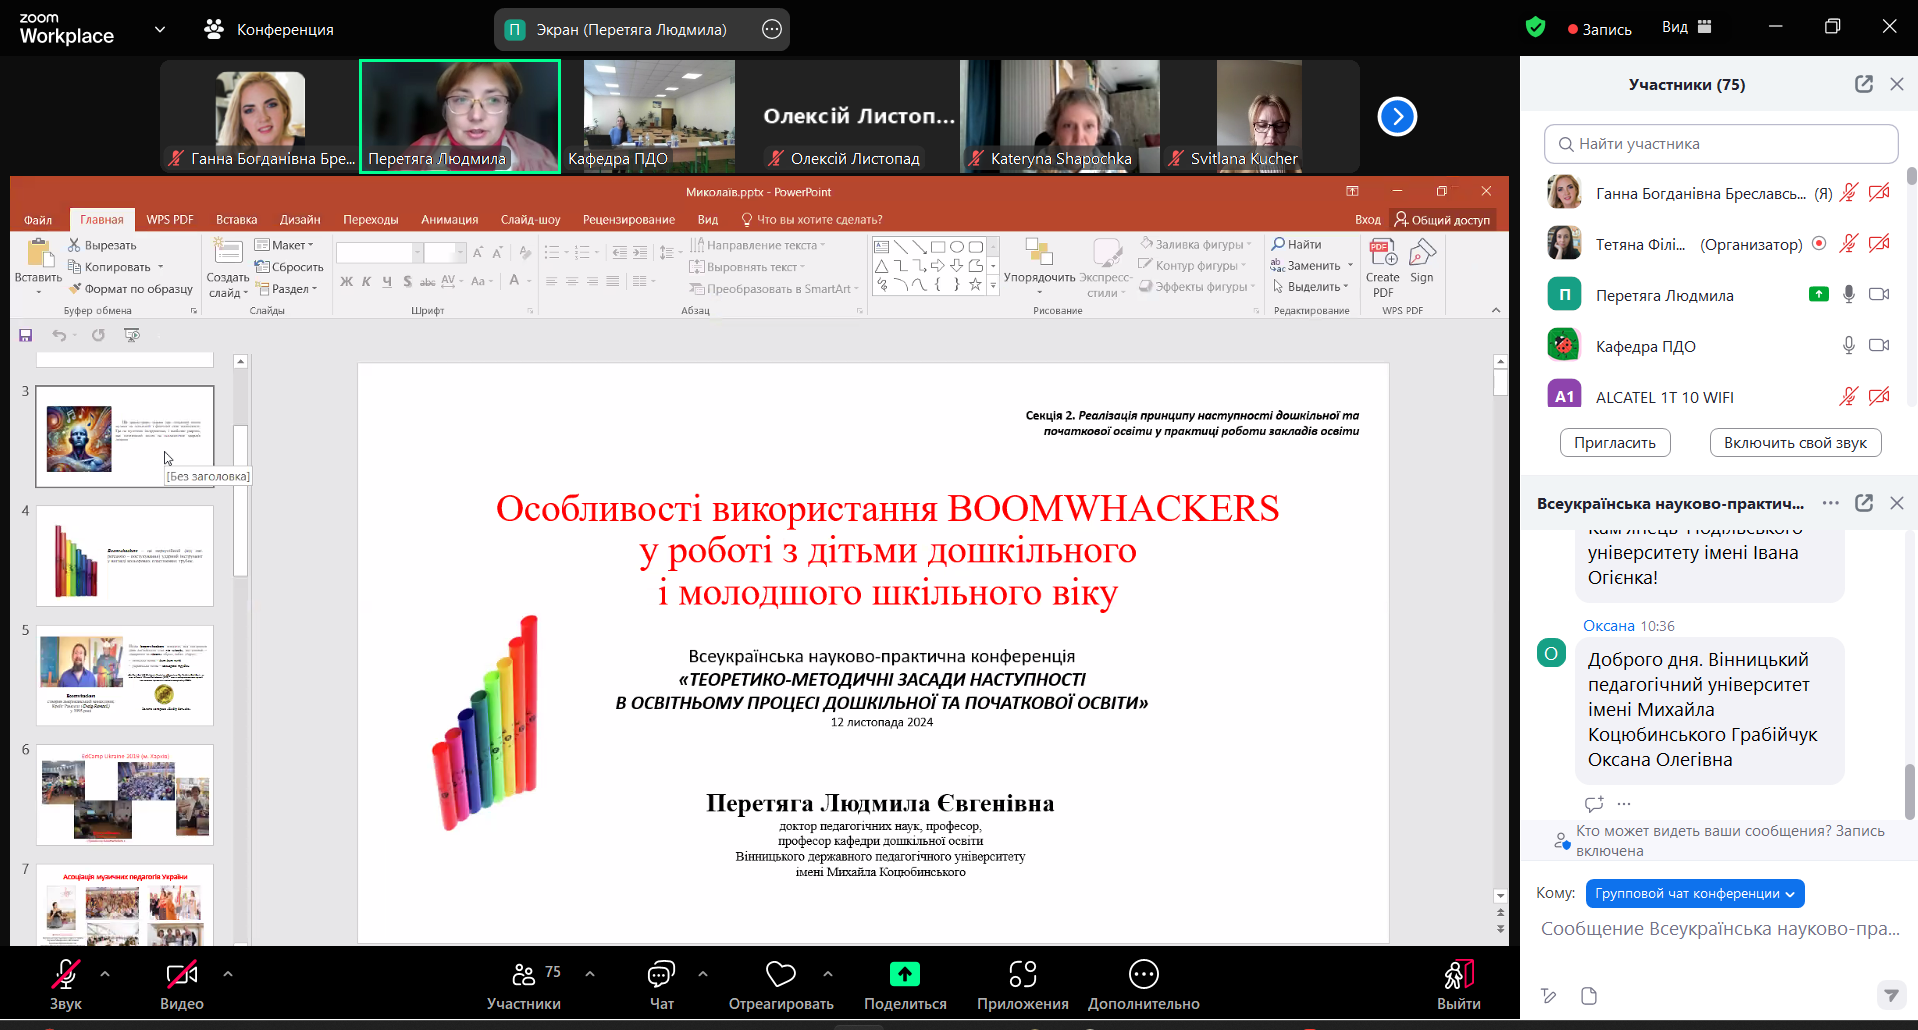Screen dimensions: 1918x1030
Task: Pop out the Participants panel
Action: (1863, 84)
